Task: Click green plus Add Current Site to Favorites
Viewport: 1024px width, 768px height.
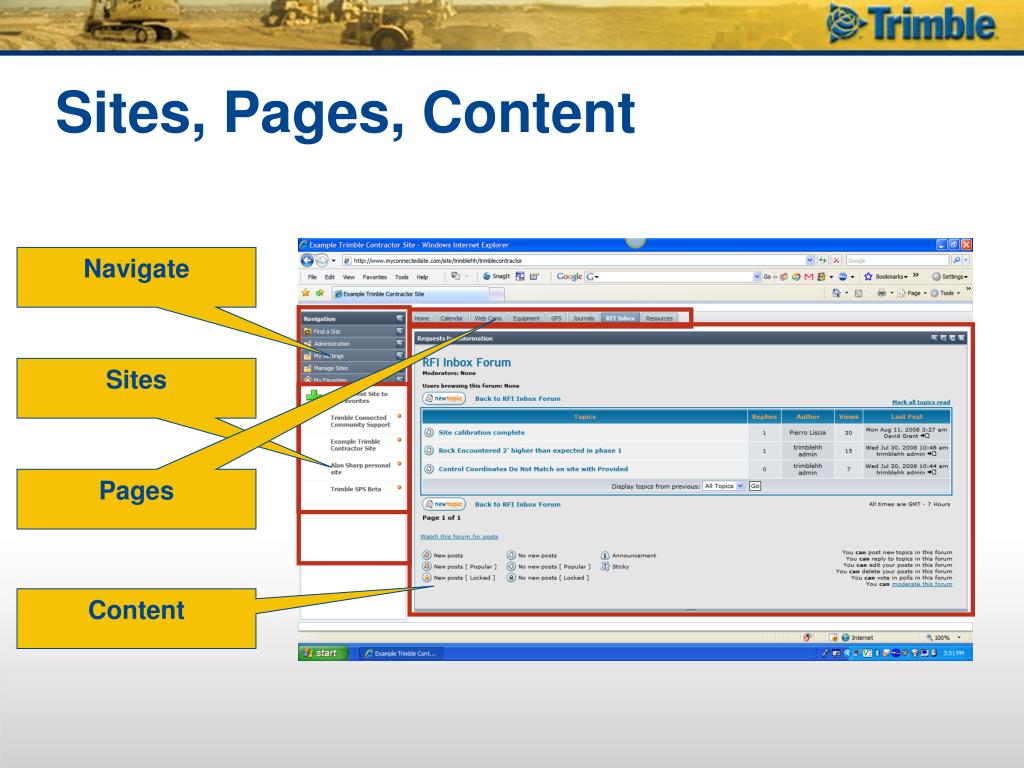Action: [x=314, y=396]
